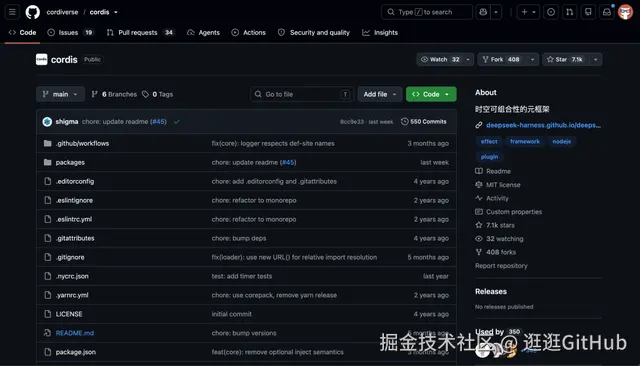Expand the Fork options dropdown arrow
This screenshot has height=366, width=640.
point(533,60)
